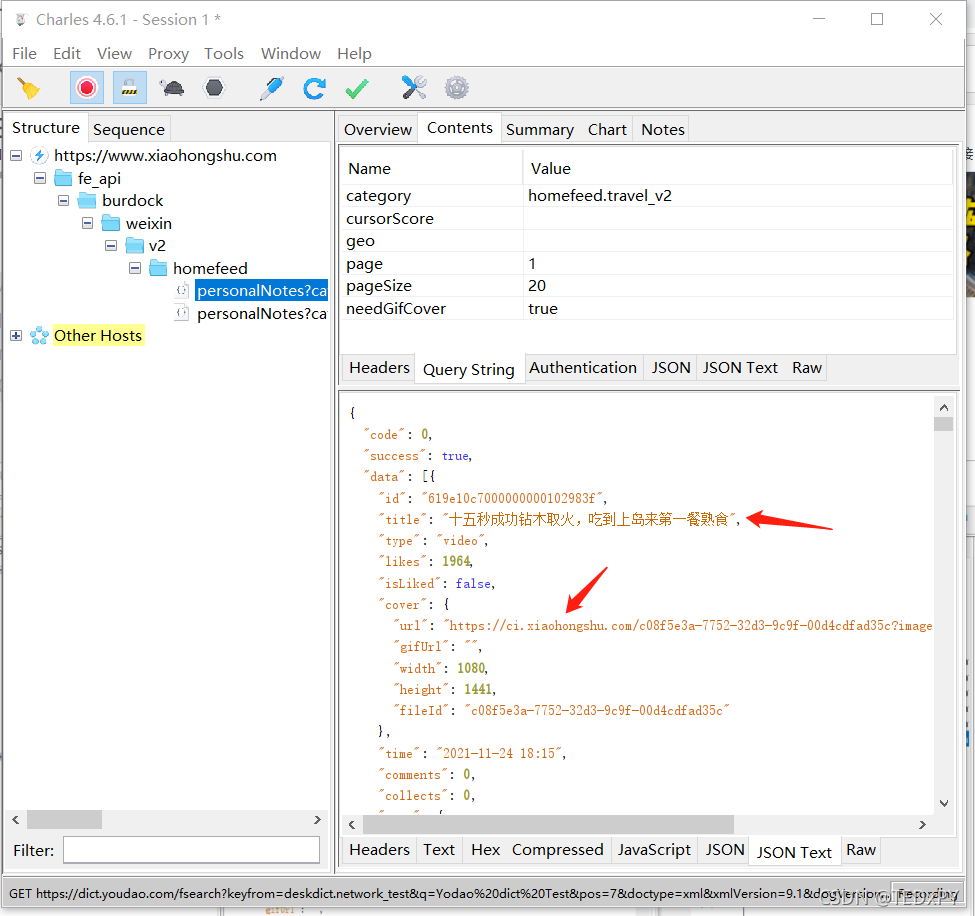Open response Compressed tab

coord(558,849)
